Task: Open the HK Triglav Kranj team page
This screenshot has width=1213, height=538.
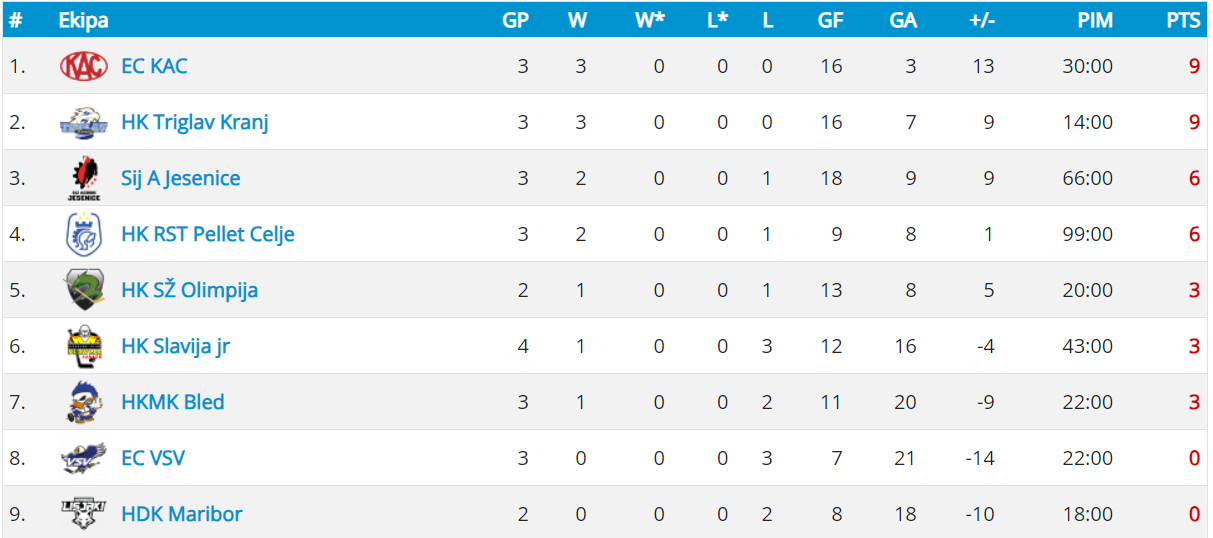Action: click(194, 122)
